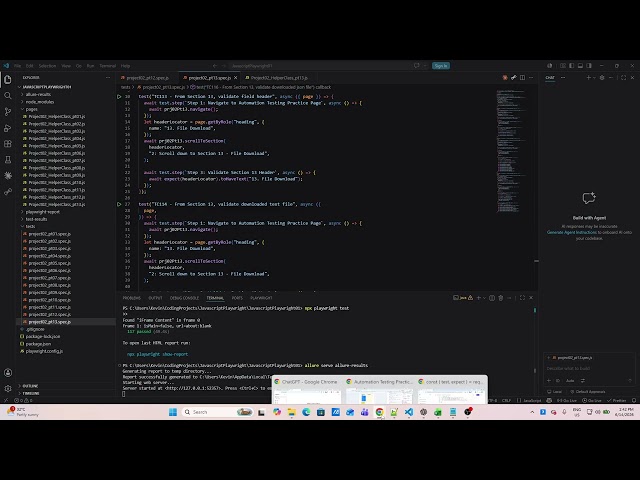Open package.json in the explorer

(38, 344)
